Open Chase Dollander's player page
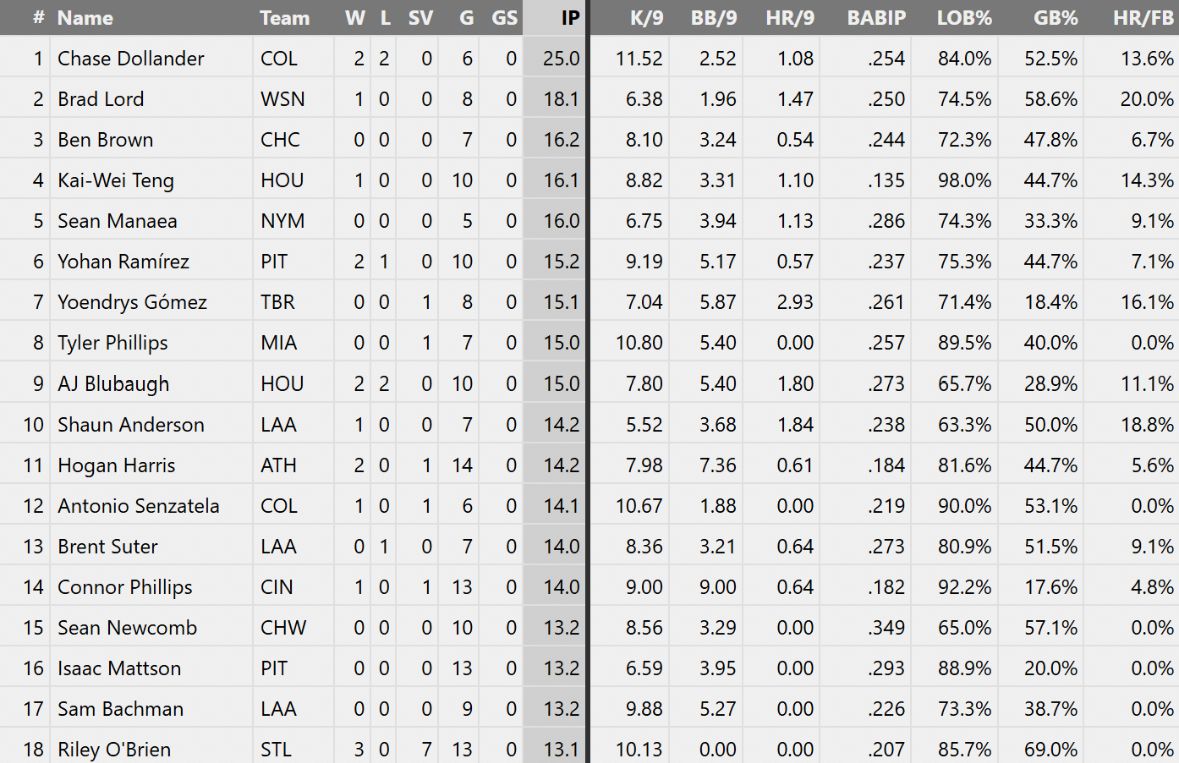This screenshot has height=763, width=1179. [130, 59]
